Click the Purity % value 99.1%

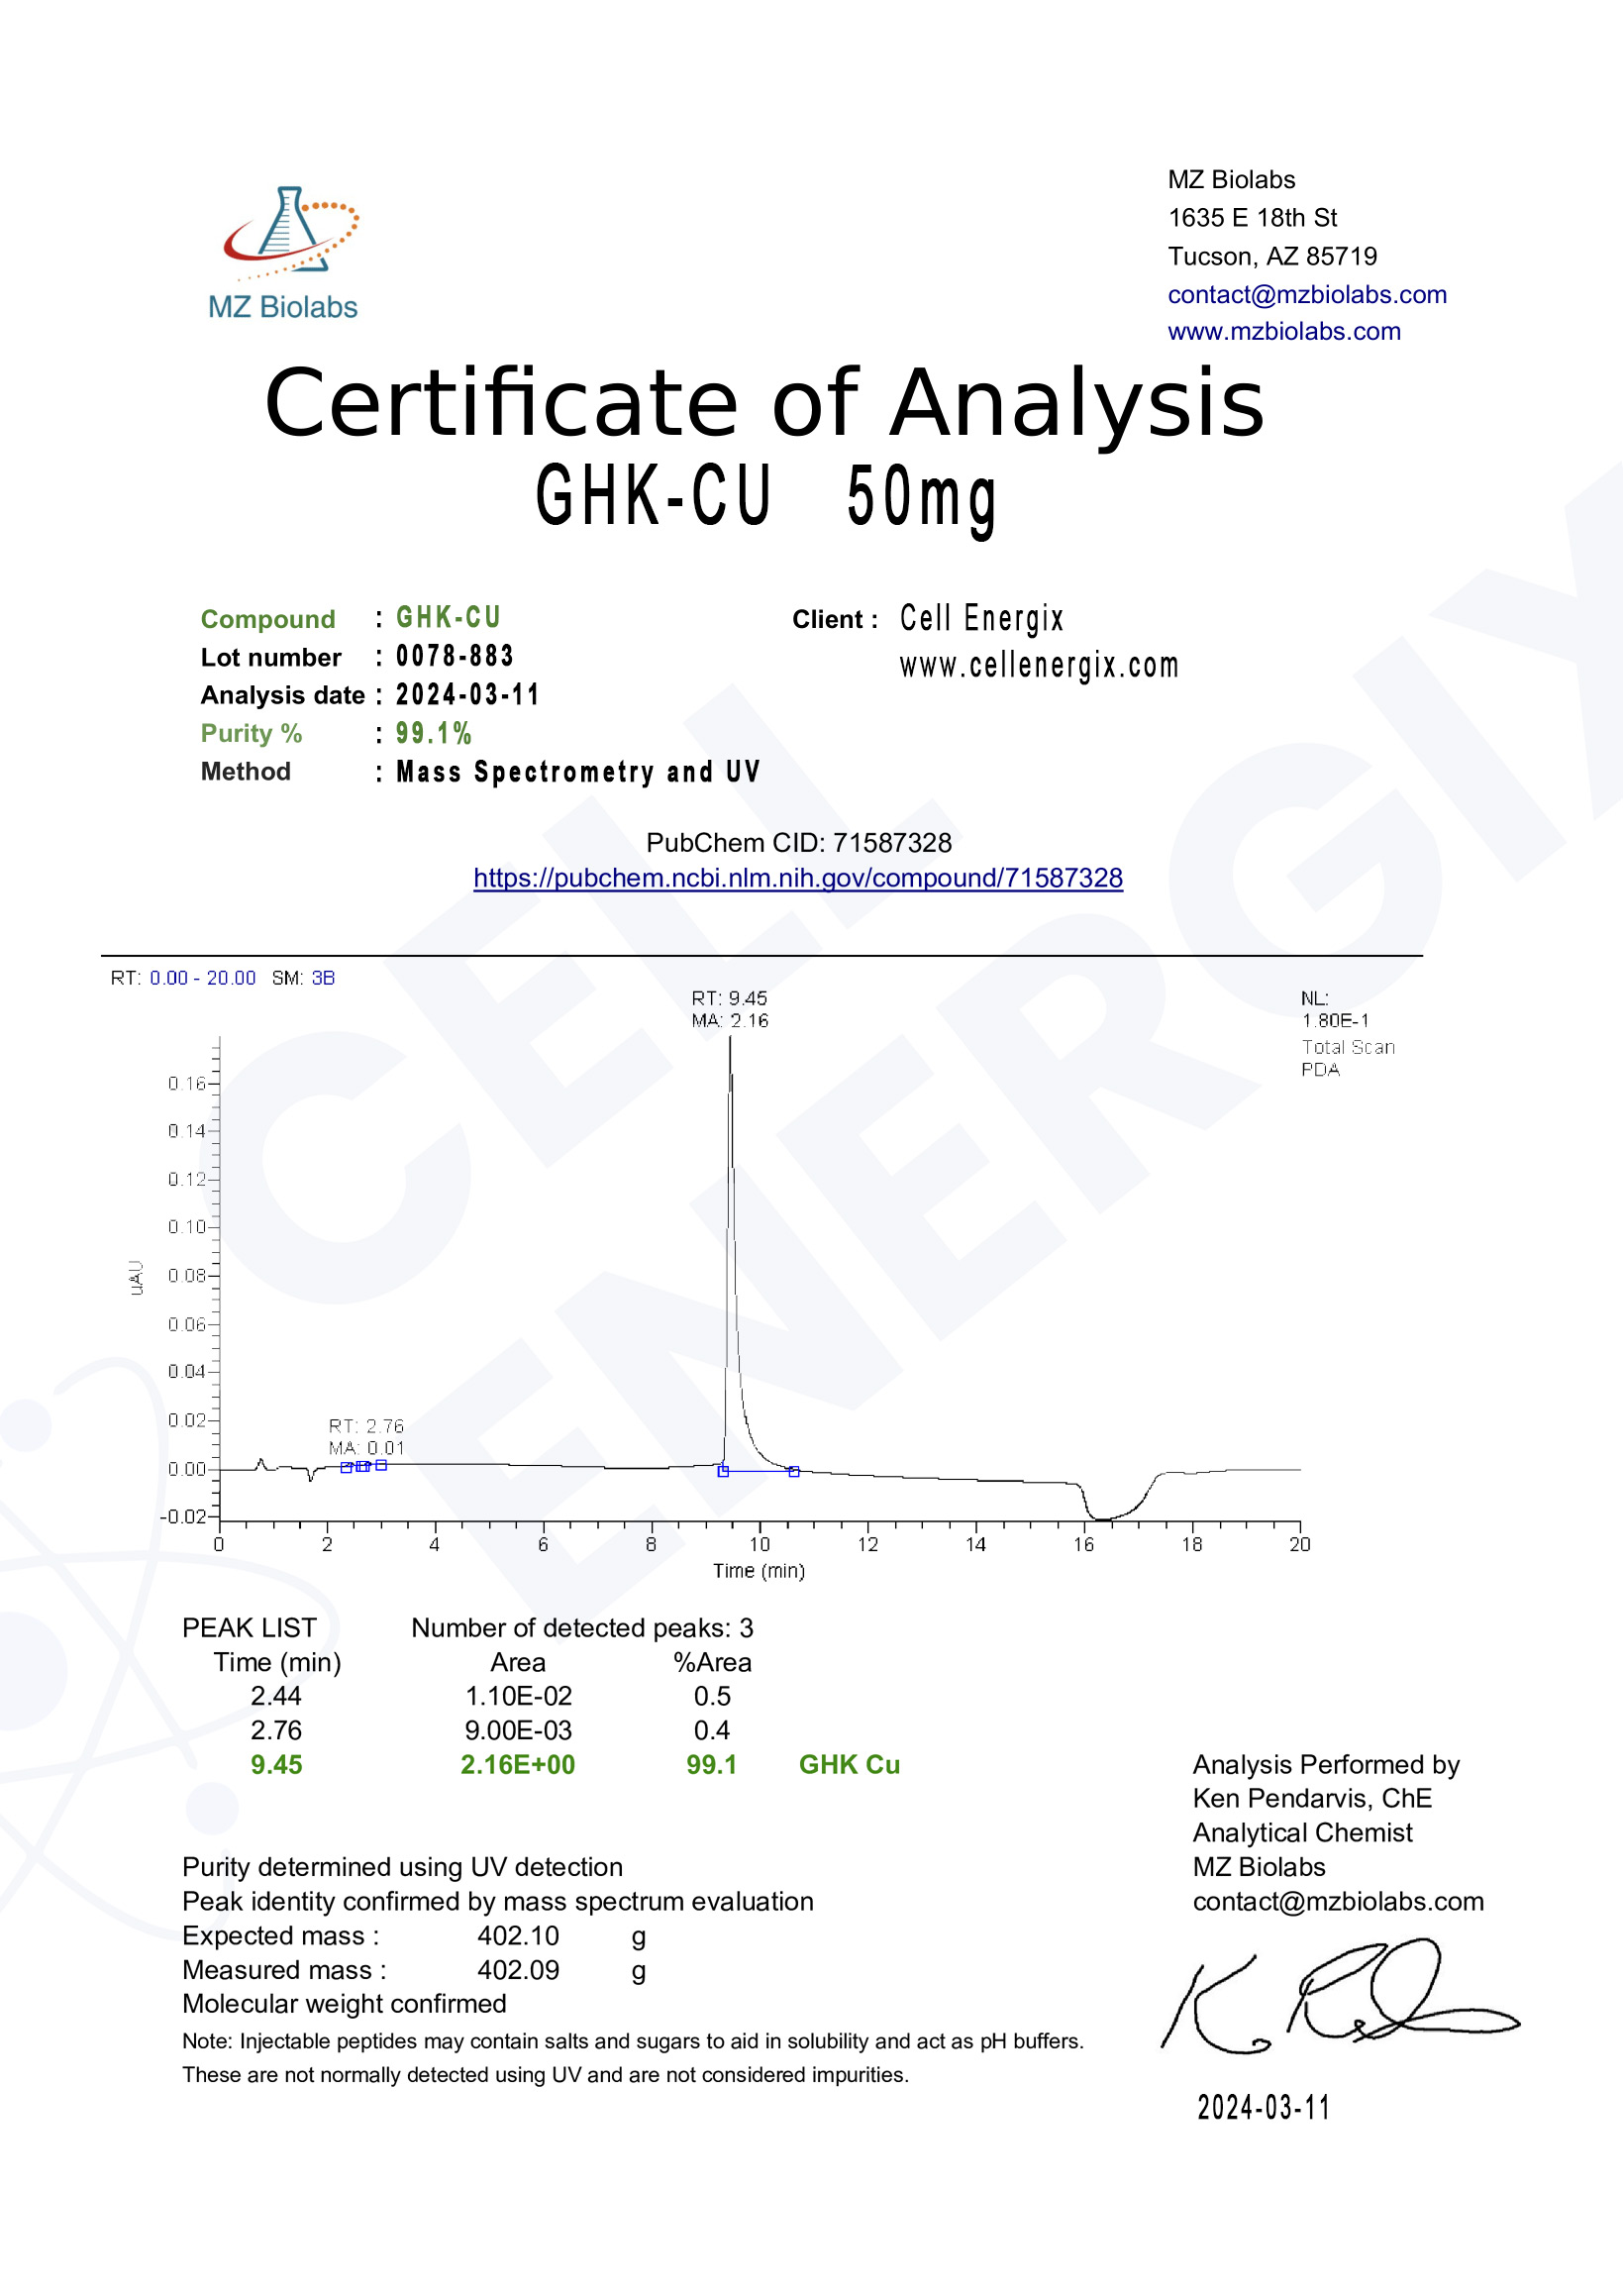pyautogui.click(x=433, y=733)
